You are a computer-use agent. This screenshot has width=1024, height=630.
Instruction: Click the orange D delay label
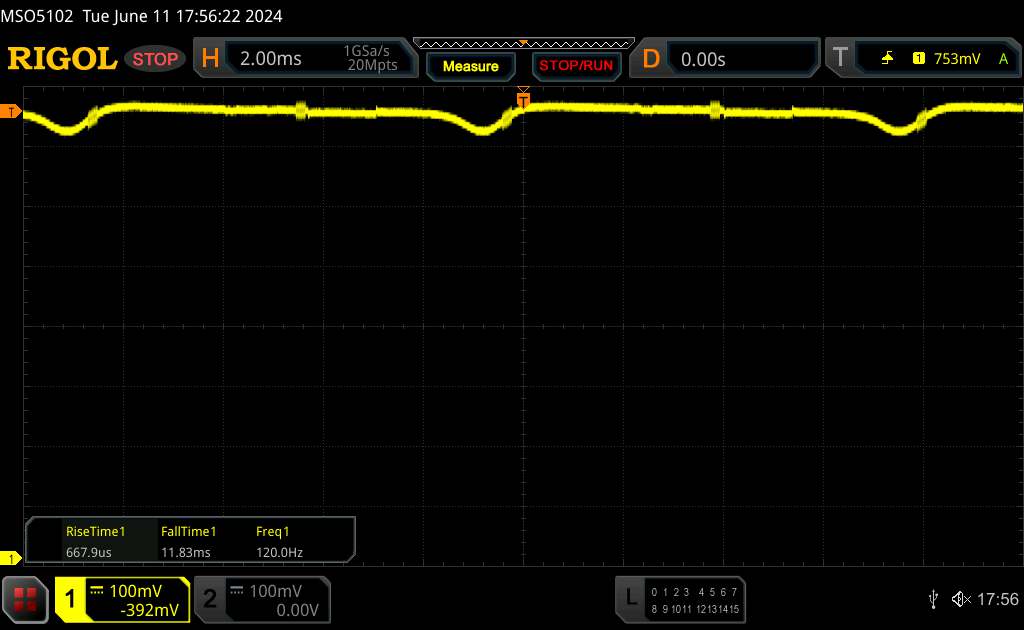[x=650, y=59]
